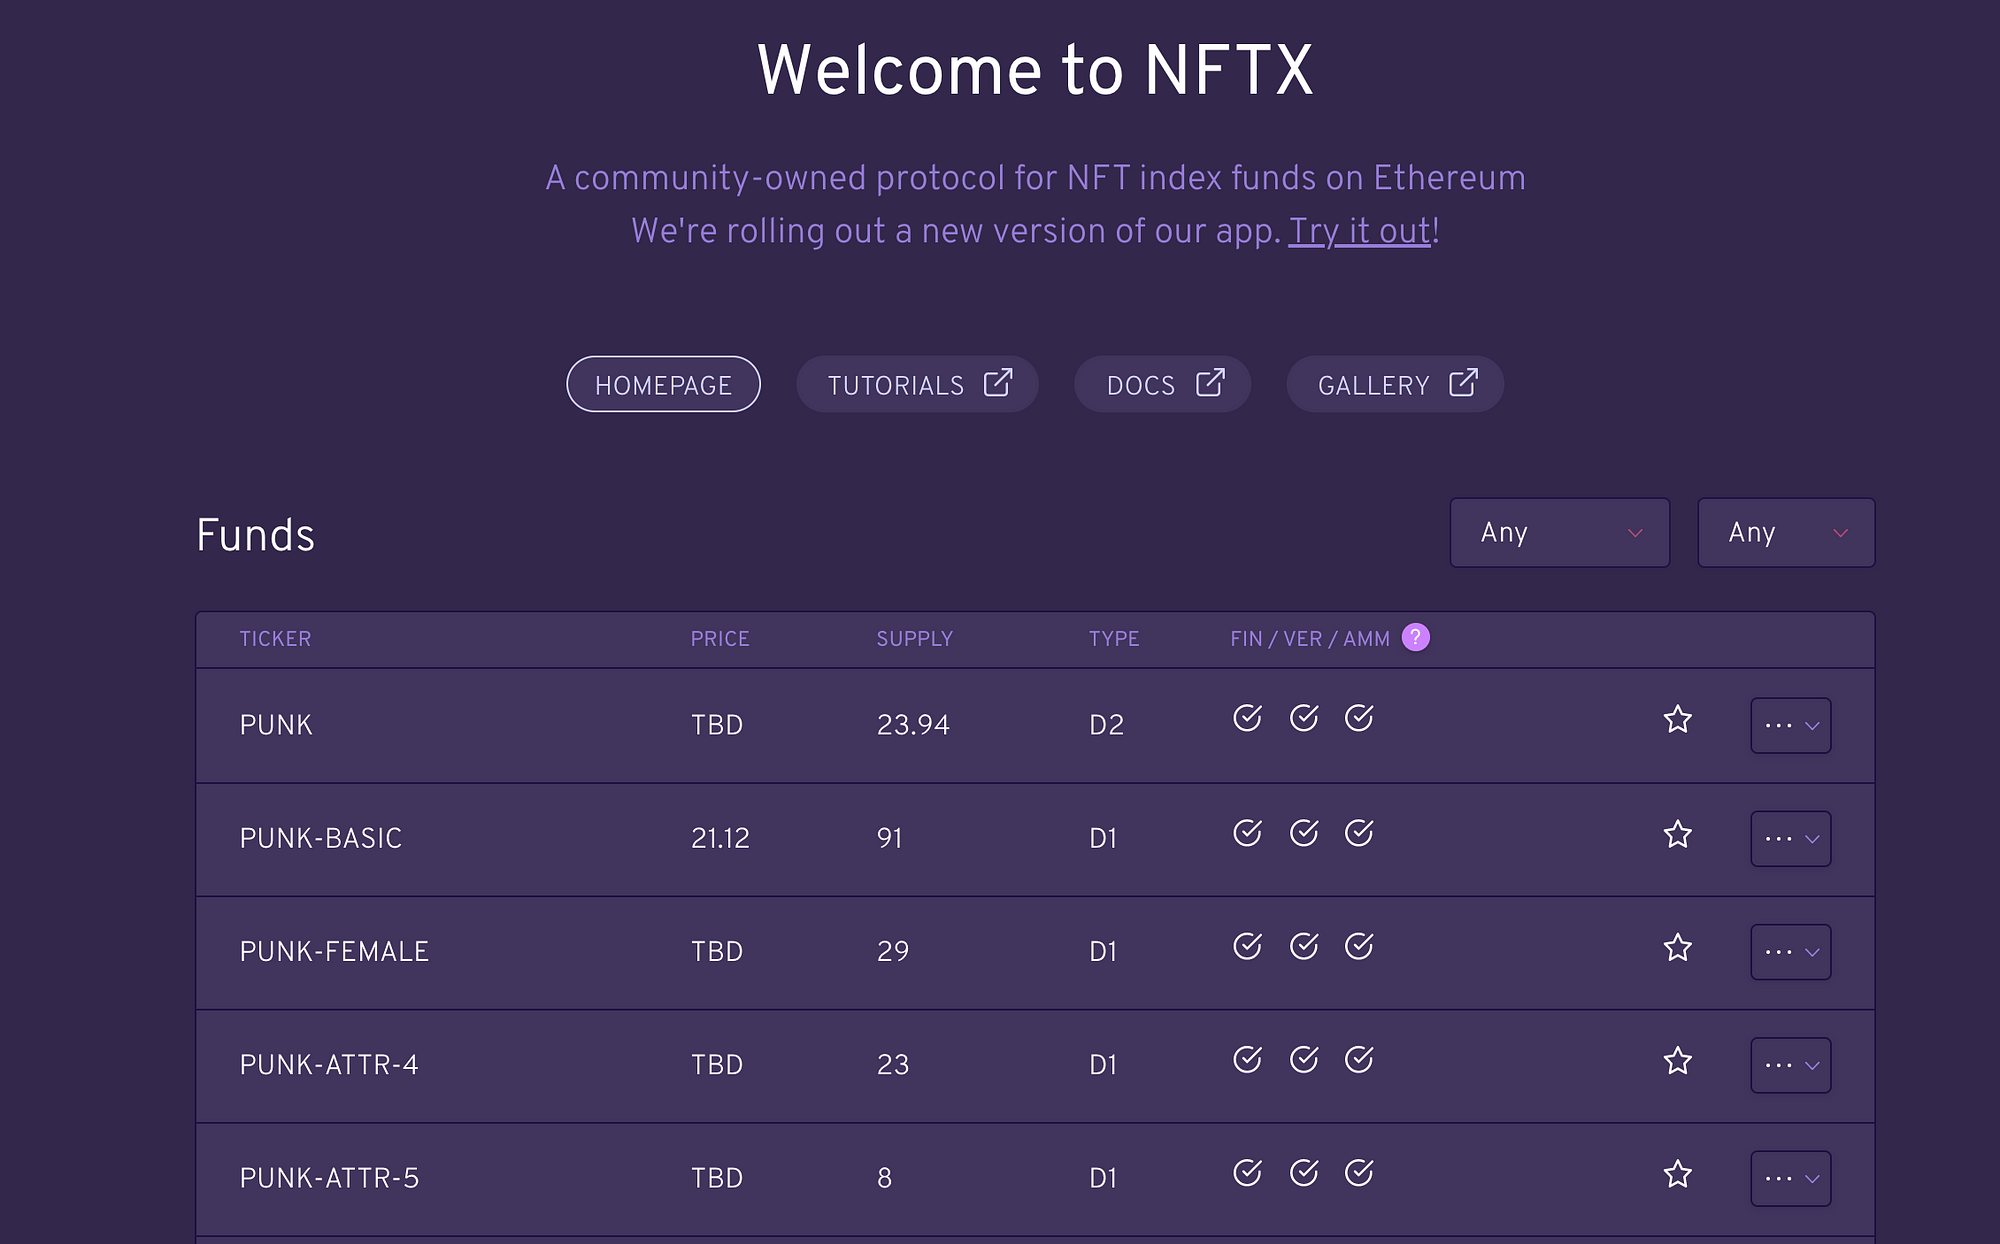Click the PUNK verified check icon
Image resolution: width=2000 pixels, height=1244 pixels.
click(x=1303, y=718)
